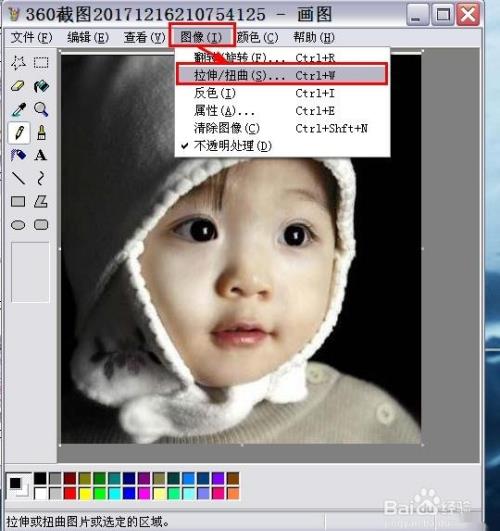Pick the lime green palette swatch
The height and width of the screenshot is (531, 500).
pos(100,493)
